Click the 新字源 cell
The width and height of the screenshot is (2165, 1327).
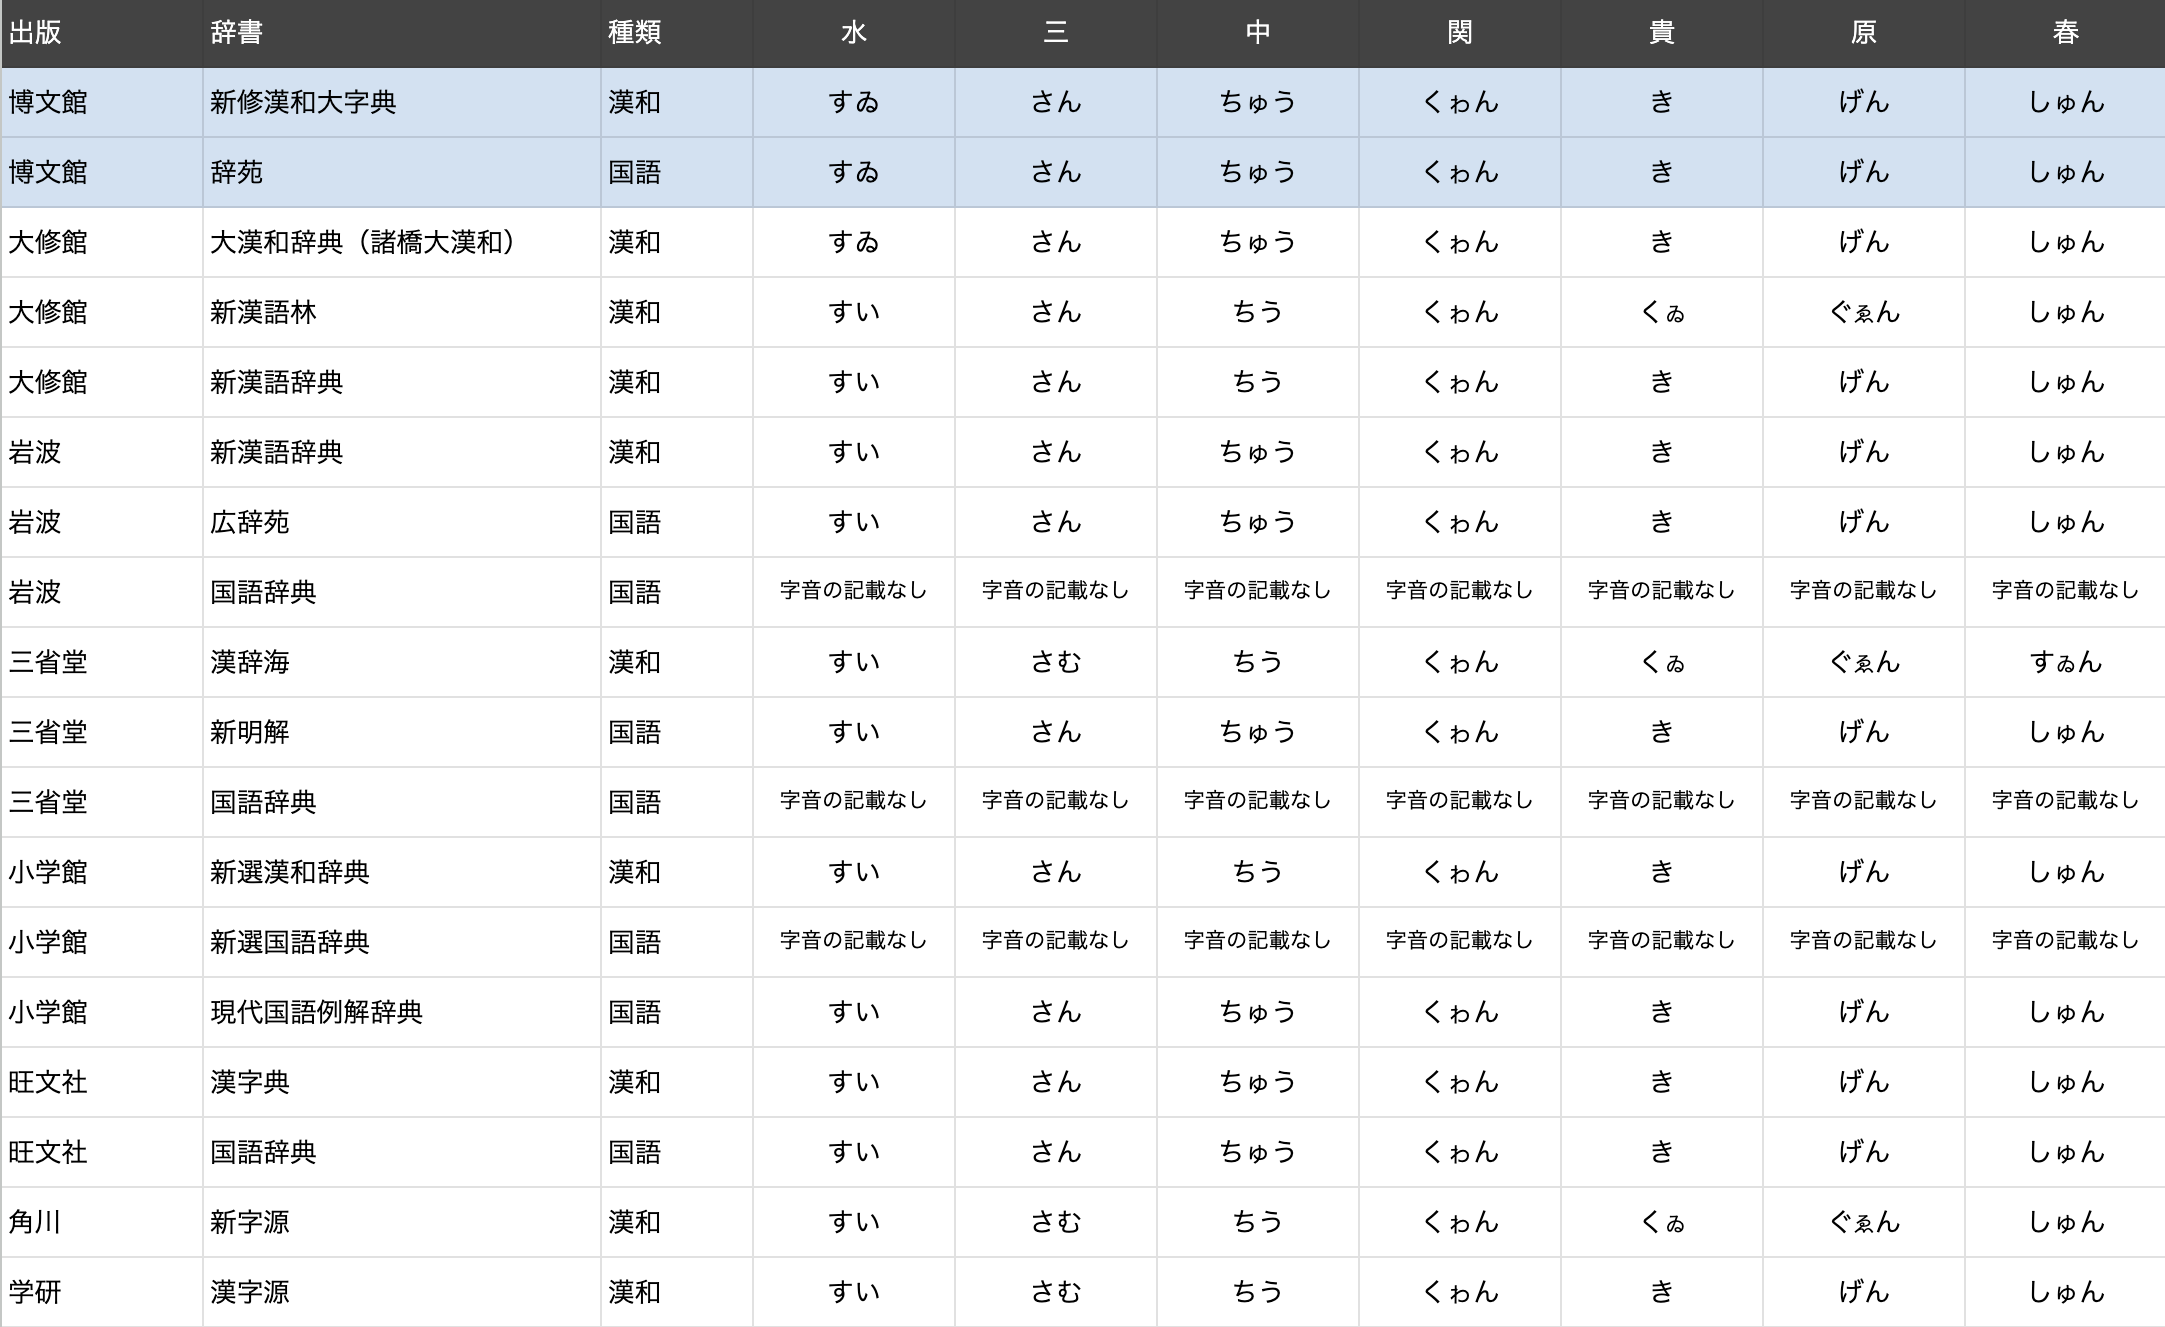[401, 1222]
